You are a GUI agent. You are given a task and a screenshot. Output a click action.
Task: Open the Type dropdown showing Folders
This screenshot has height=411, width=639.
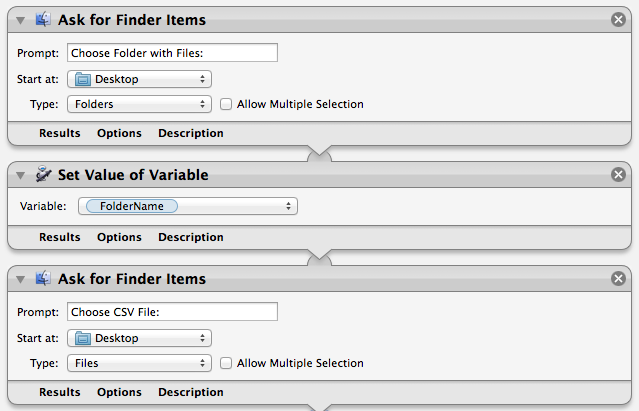[139, 104]
